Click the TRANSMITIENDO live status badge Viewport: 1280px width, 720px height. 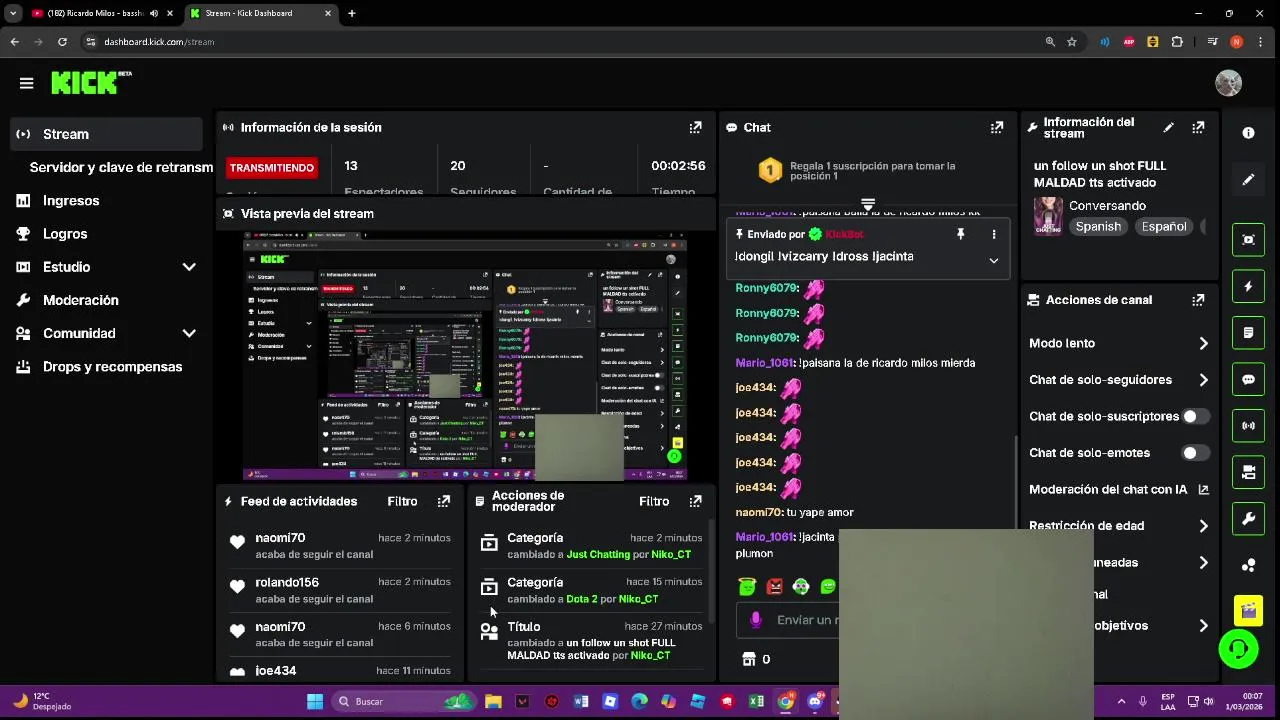[271, 167]
